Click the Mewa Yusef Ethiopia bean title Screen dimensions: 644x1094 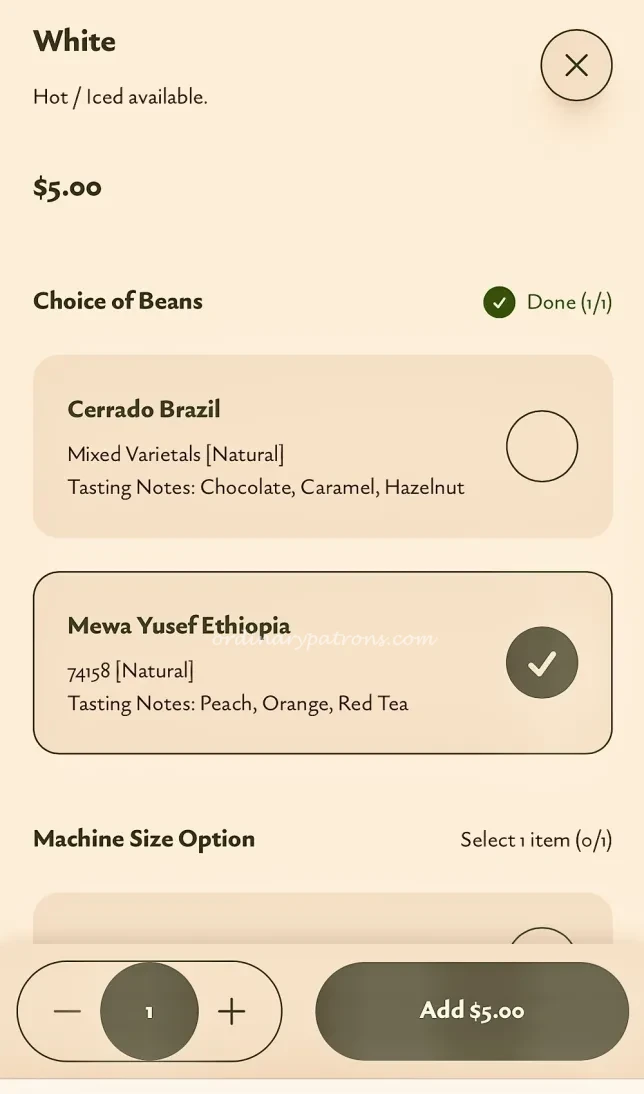click(x=179, y=626)
